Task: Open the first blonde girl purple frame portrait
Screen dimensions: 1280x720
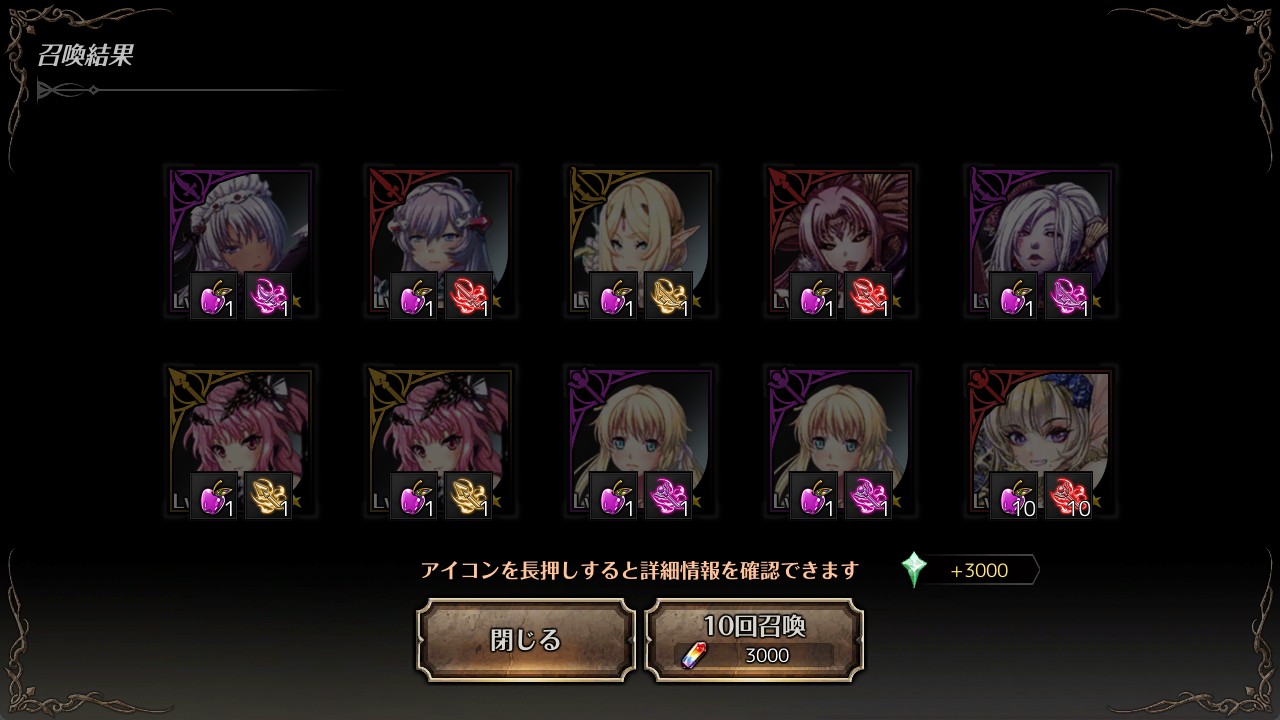Action: click(x=641, y=442)
